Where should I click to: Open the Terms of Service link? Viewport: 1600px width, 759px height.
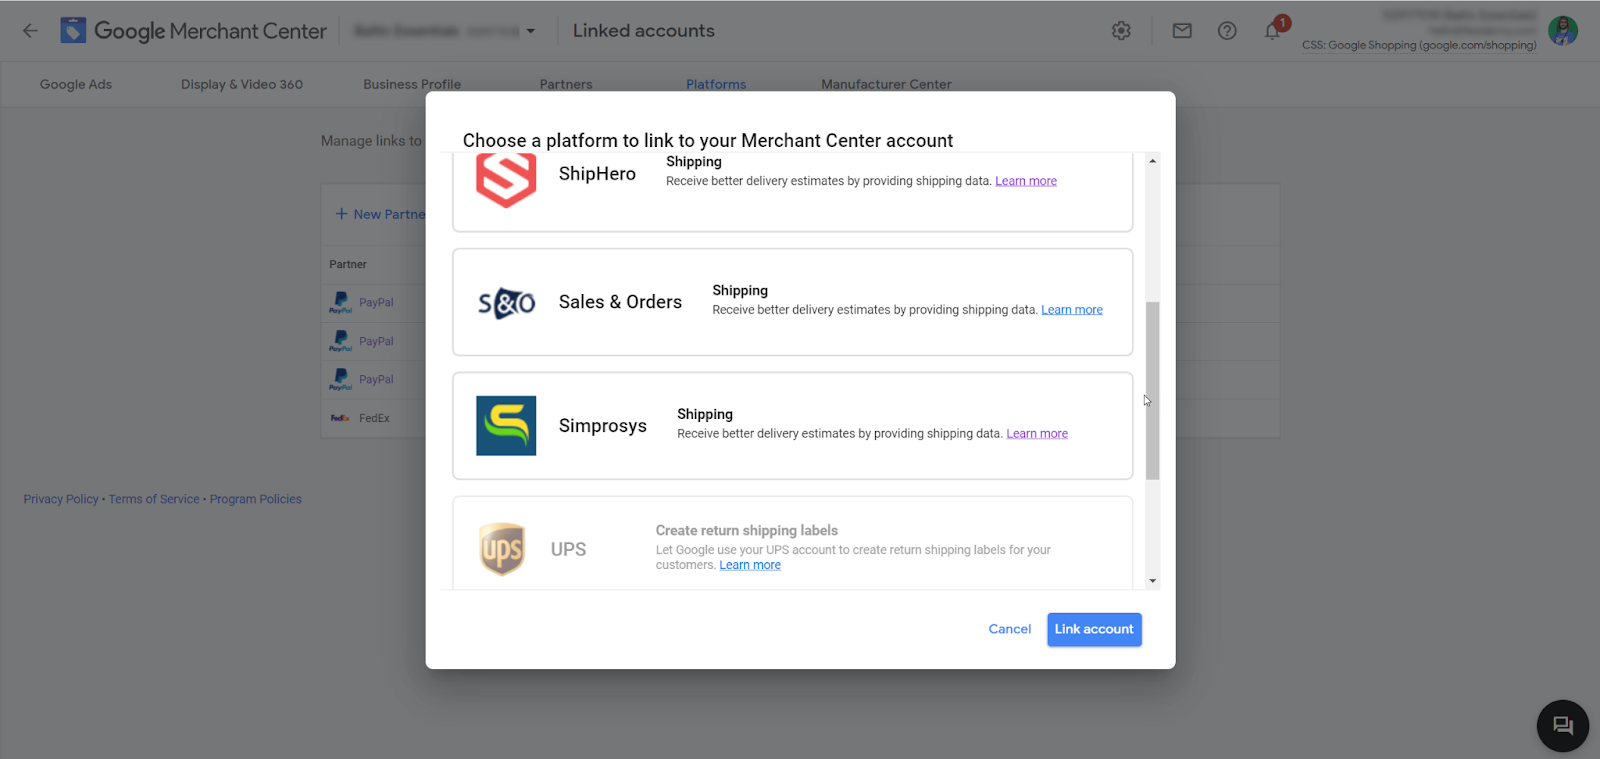(154, 499)
